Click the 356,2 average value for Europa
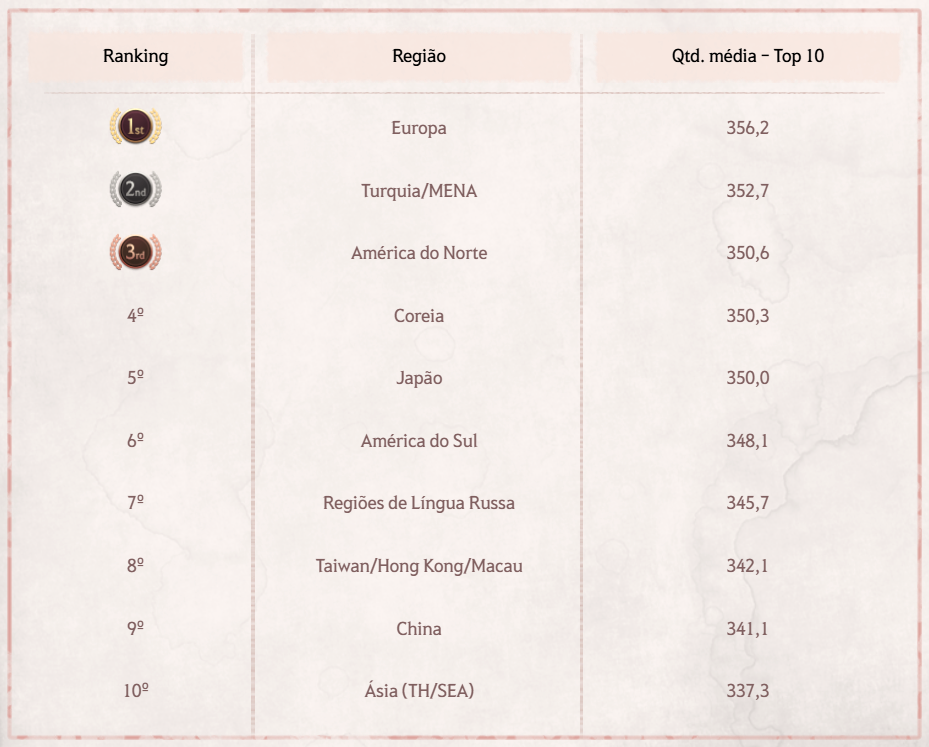 [x=747, y=129]
